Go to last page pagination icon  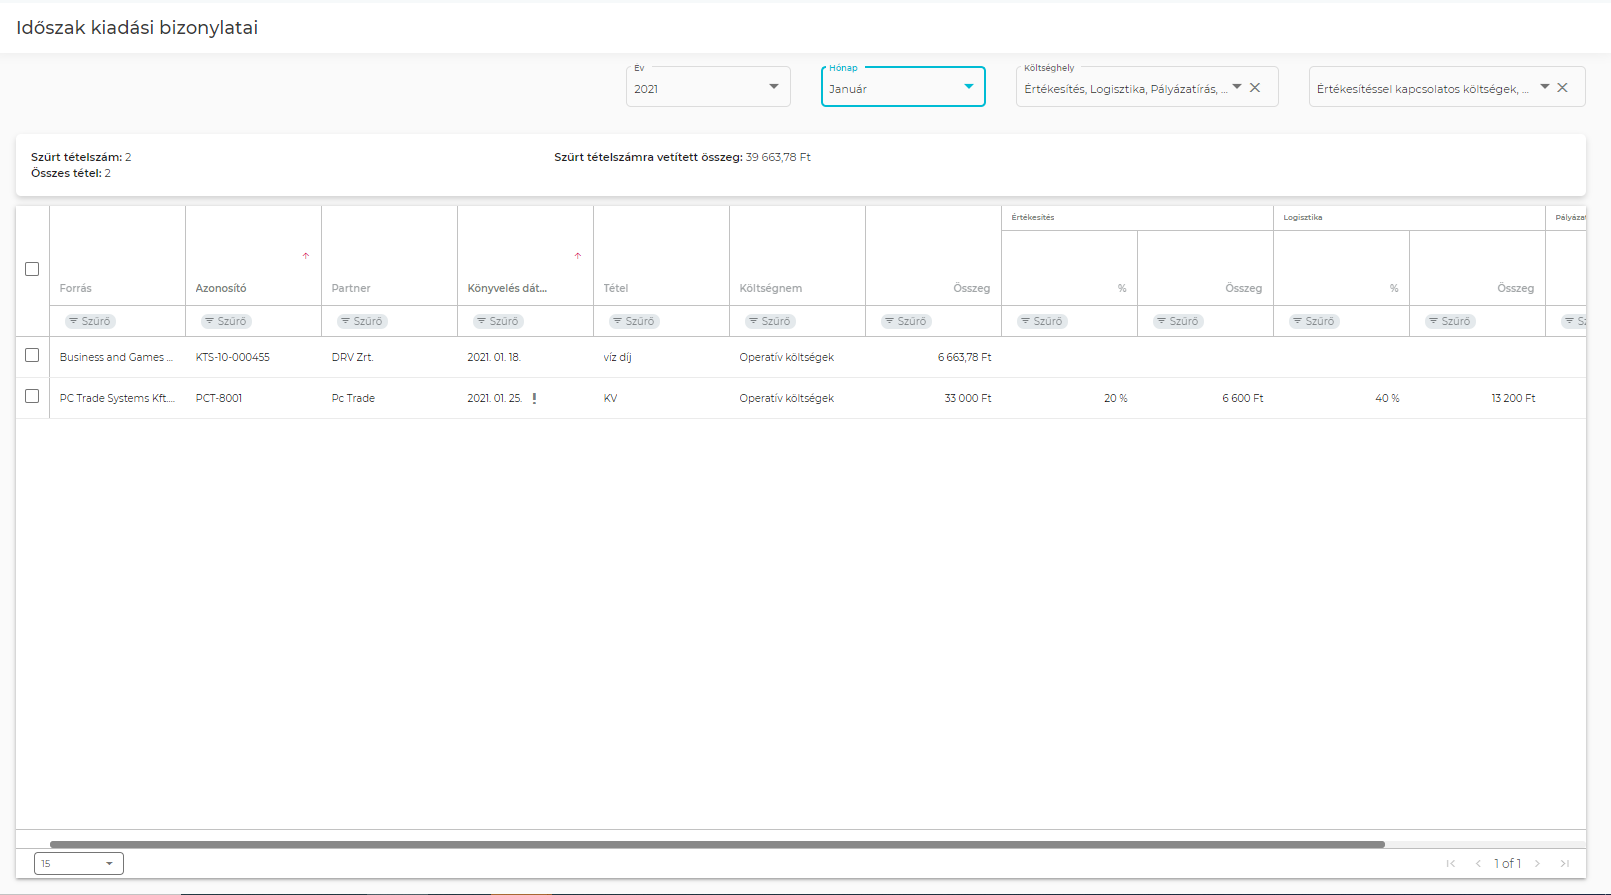pos(1565,863)
